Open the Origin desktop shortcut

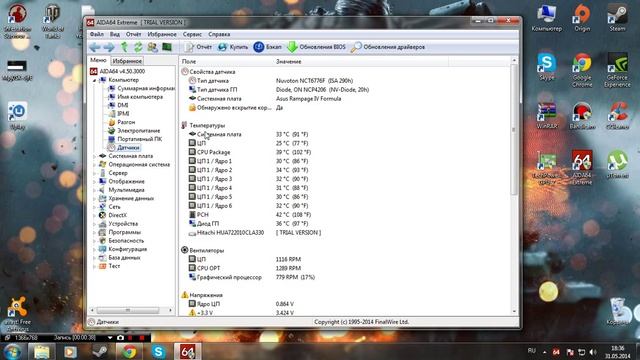(582, 18)
